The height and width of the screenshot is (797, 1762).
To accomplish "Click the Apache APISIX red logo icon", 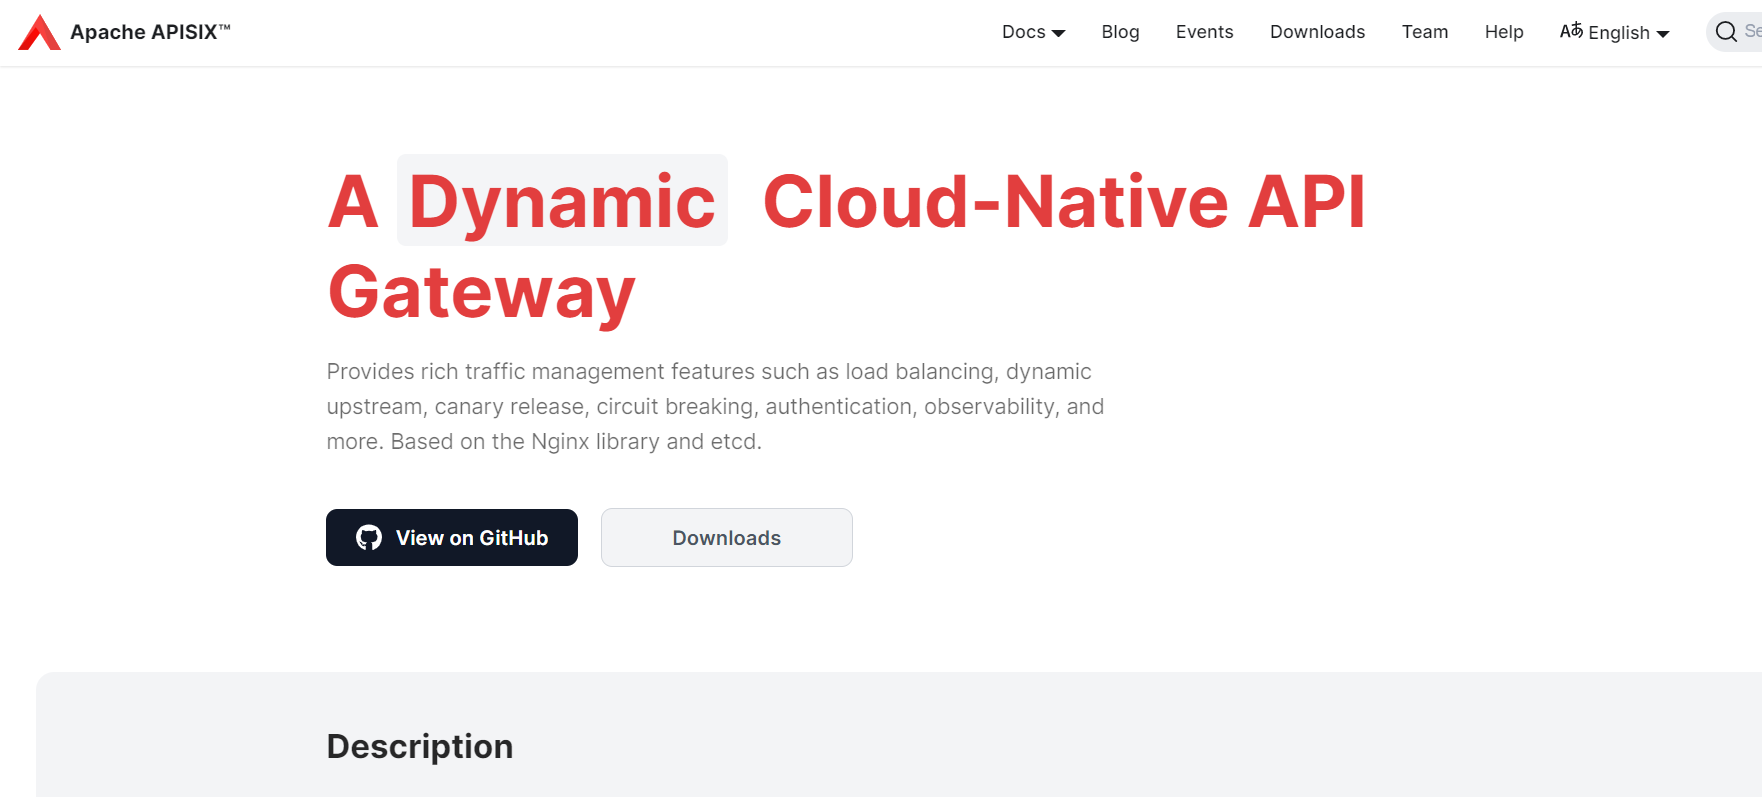I will (x=39, y=32).
